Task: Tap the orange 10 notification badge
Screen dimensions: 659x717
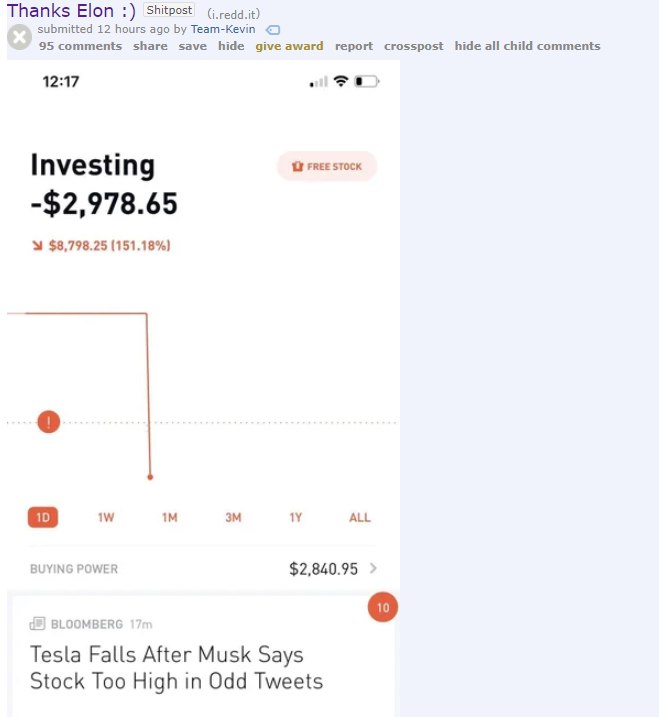Action: coord(383,607)
